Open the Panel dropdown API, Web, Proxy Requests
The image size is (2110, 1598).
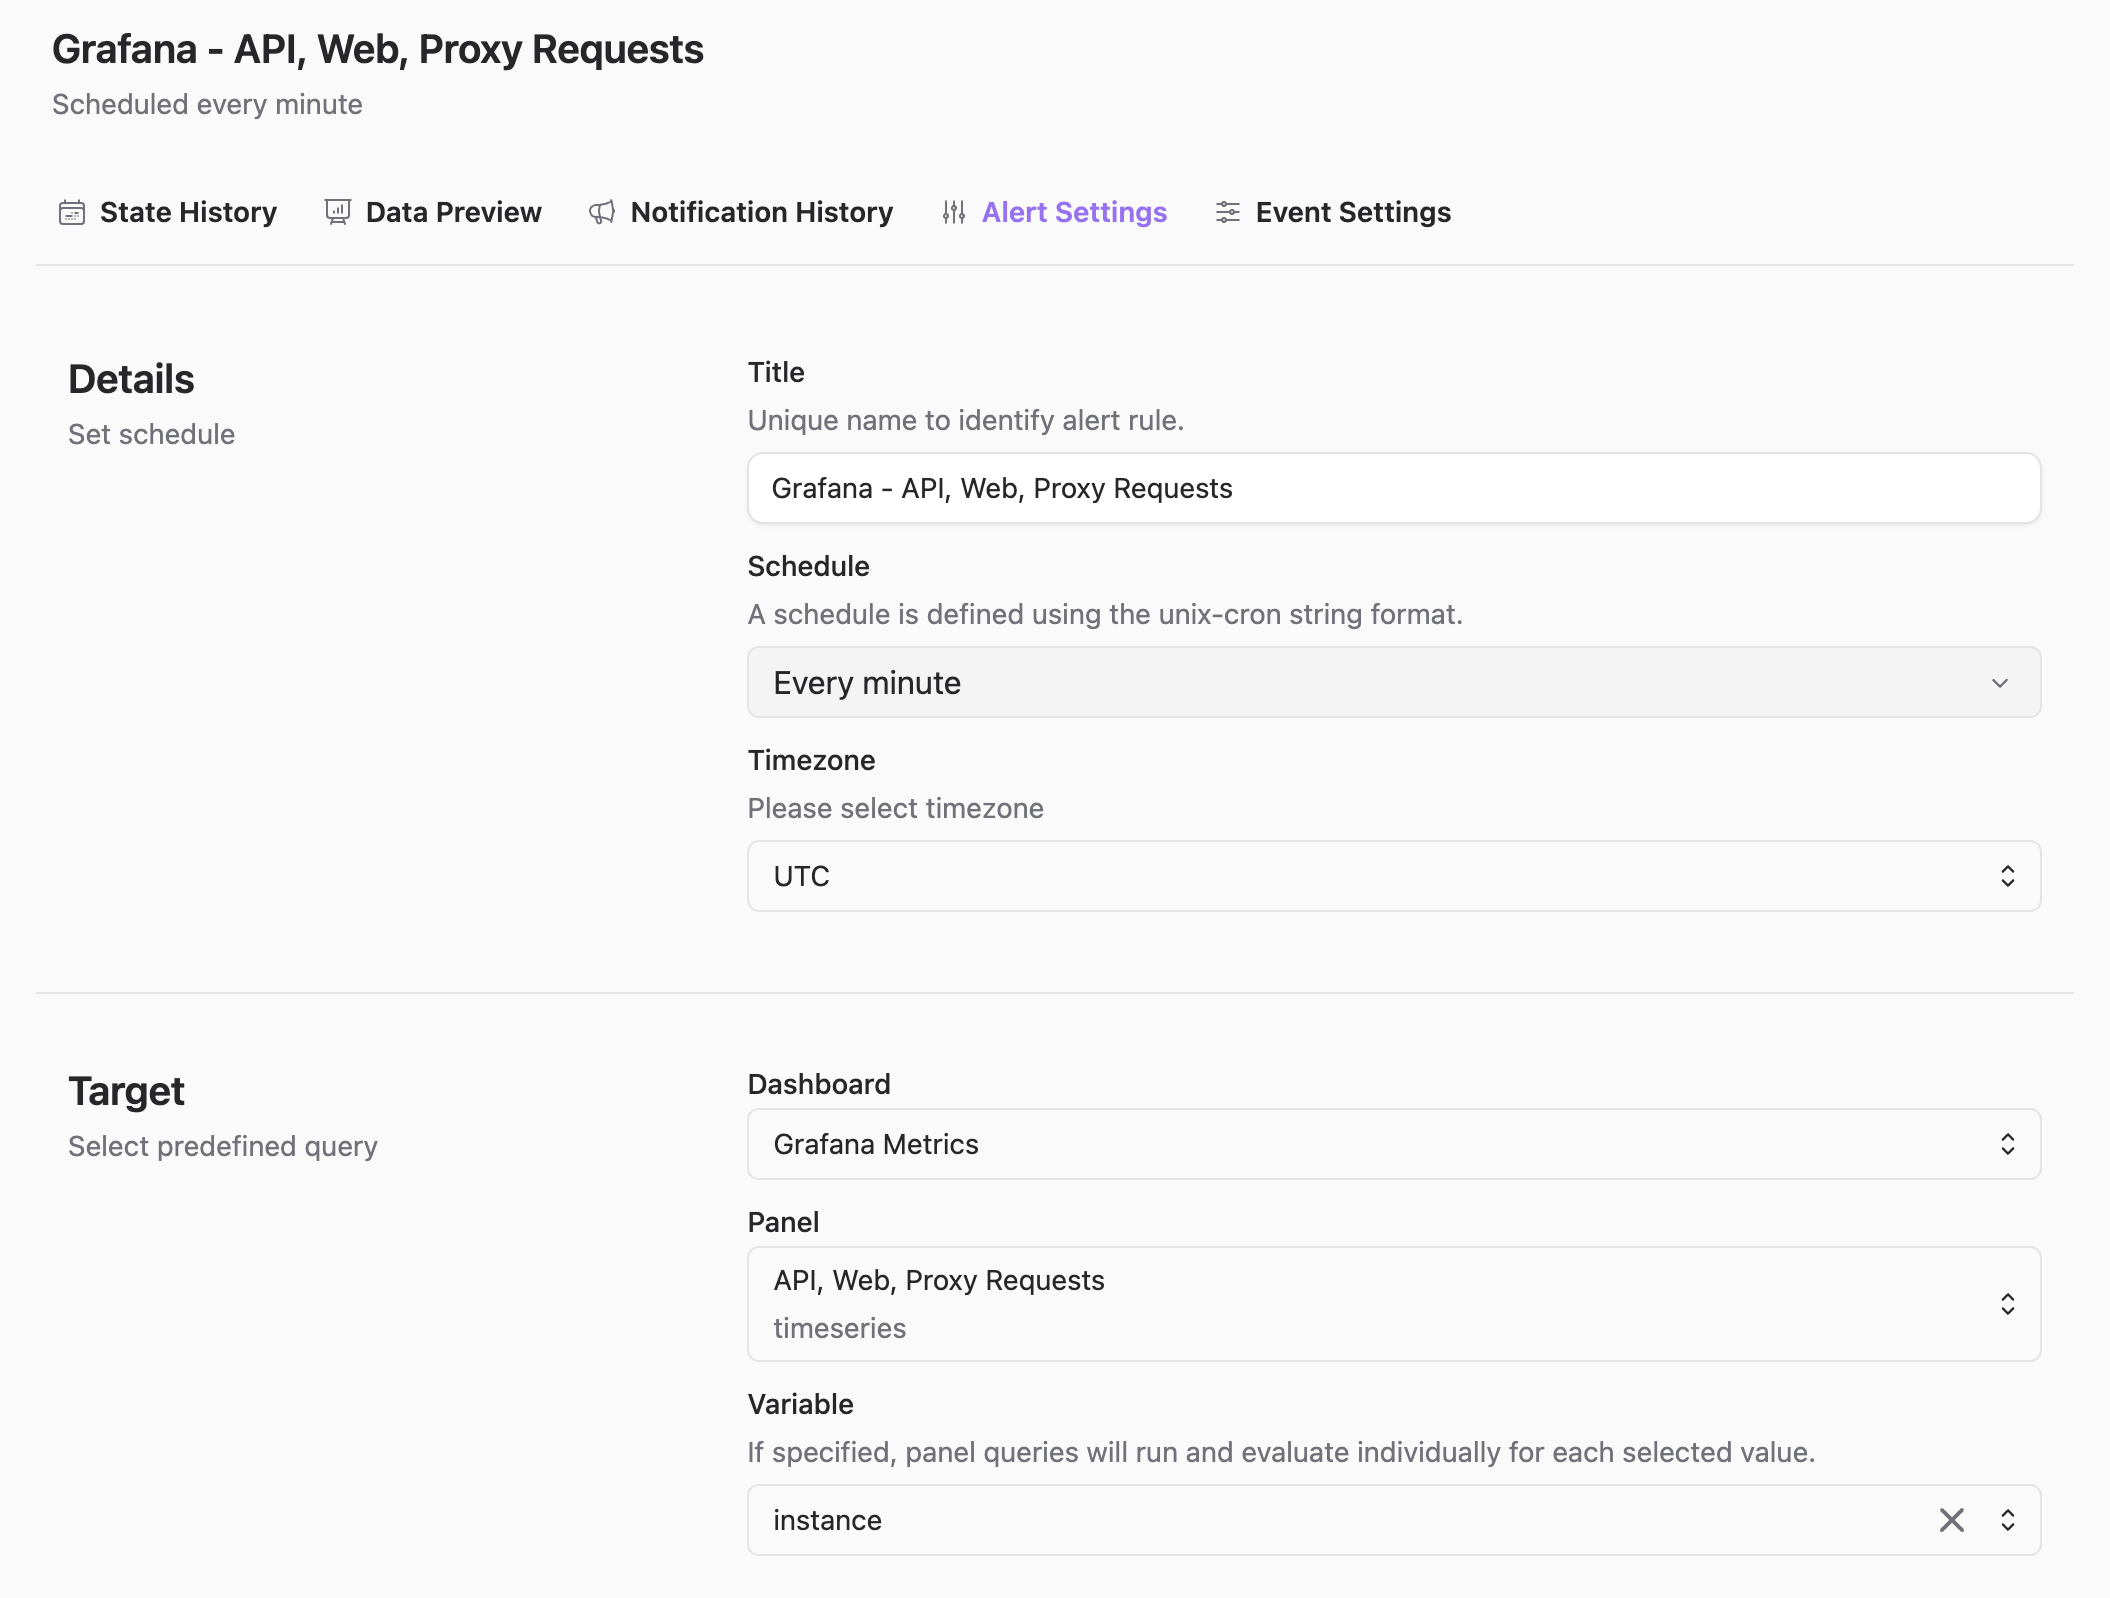click(x=1394, y=1304)
